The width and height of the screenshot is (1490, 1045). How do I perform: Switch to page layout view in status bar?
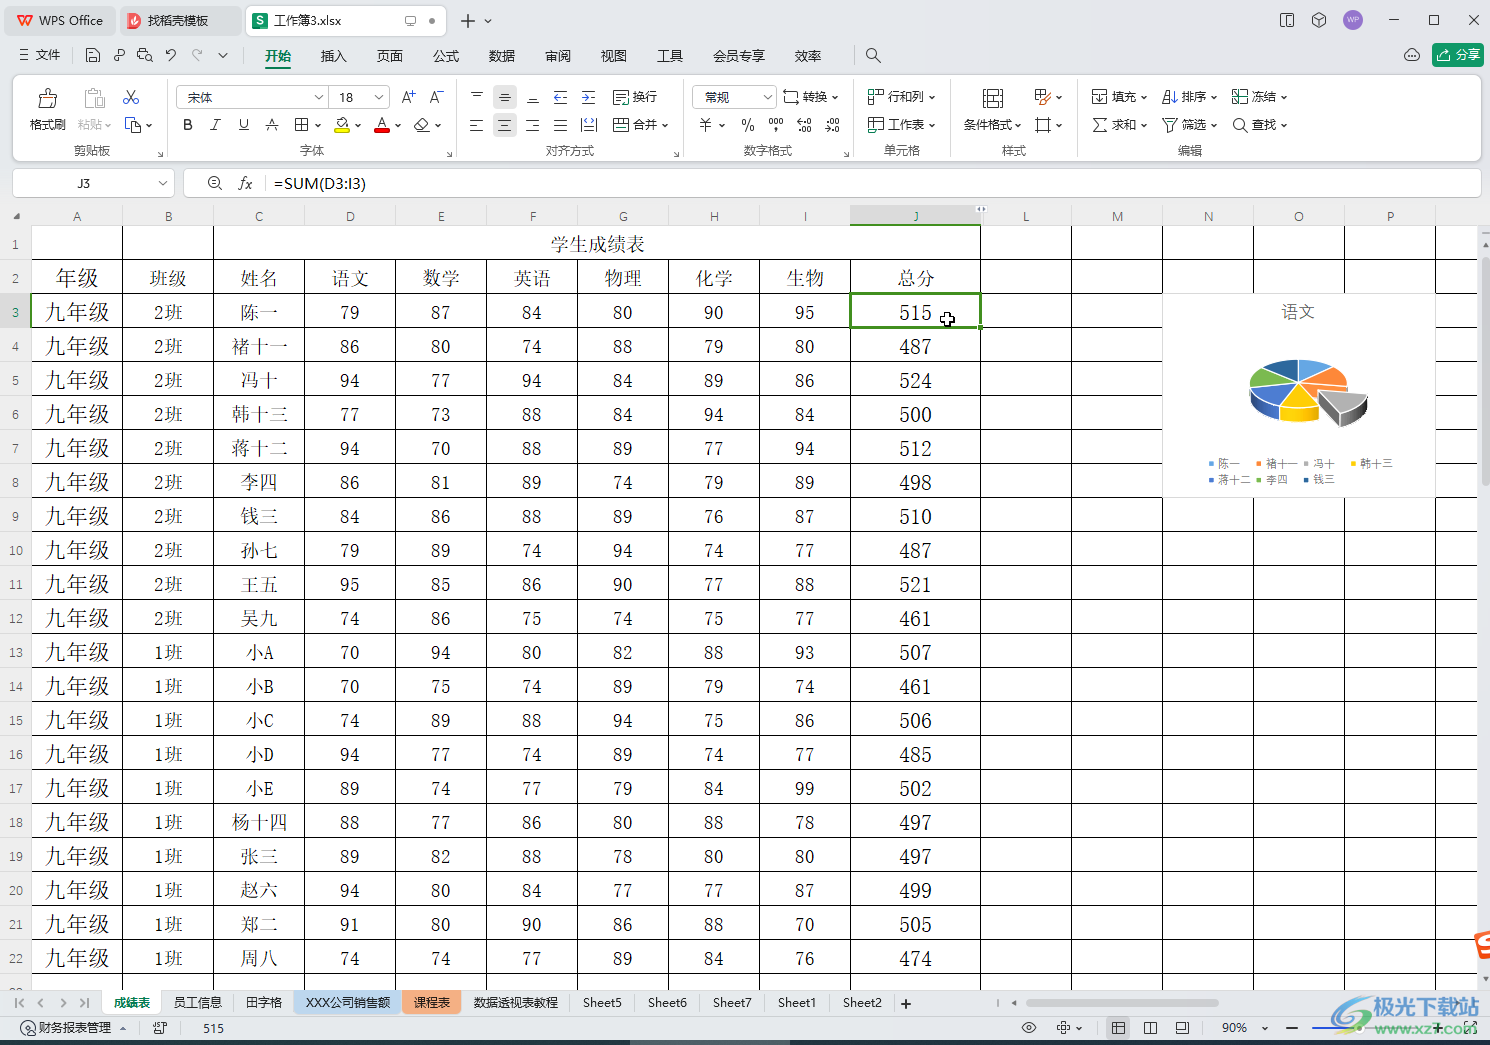(1150, 1028)
